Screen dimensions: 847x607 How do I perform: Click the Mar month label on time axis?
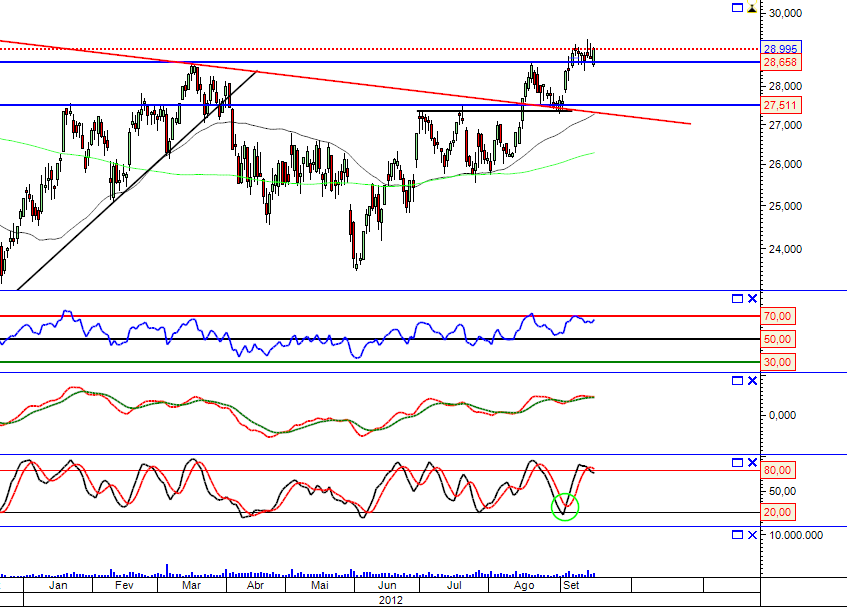[x=191, y=585]
